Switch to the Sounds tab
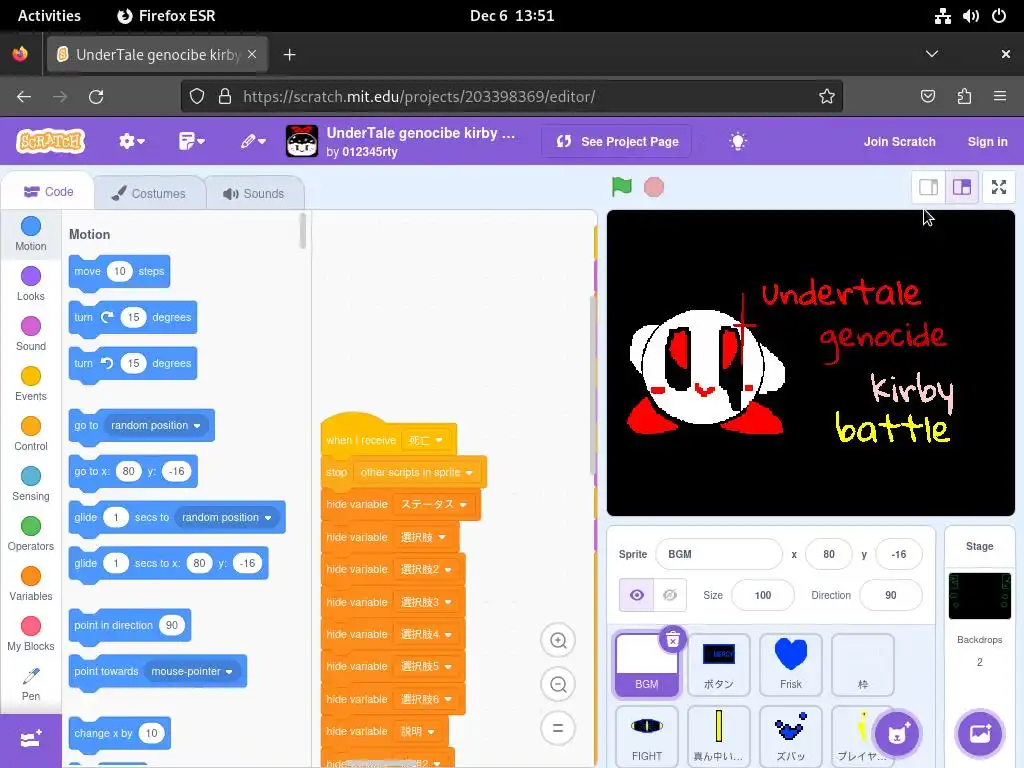 [254, 193]
